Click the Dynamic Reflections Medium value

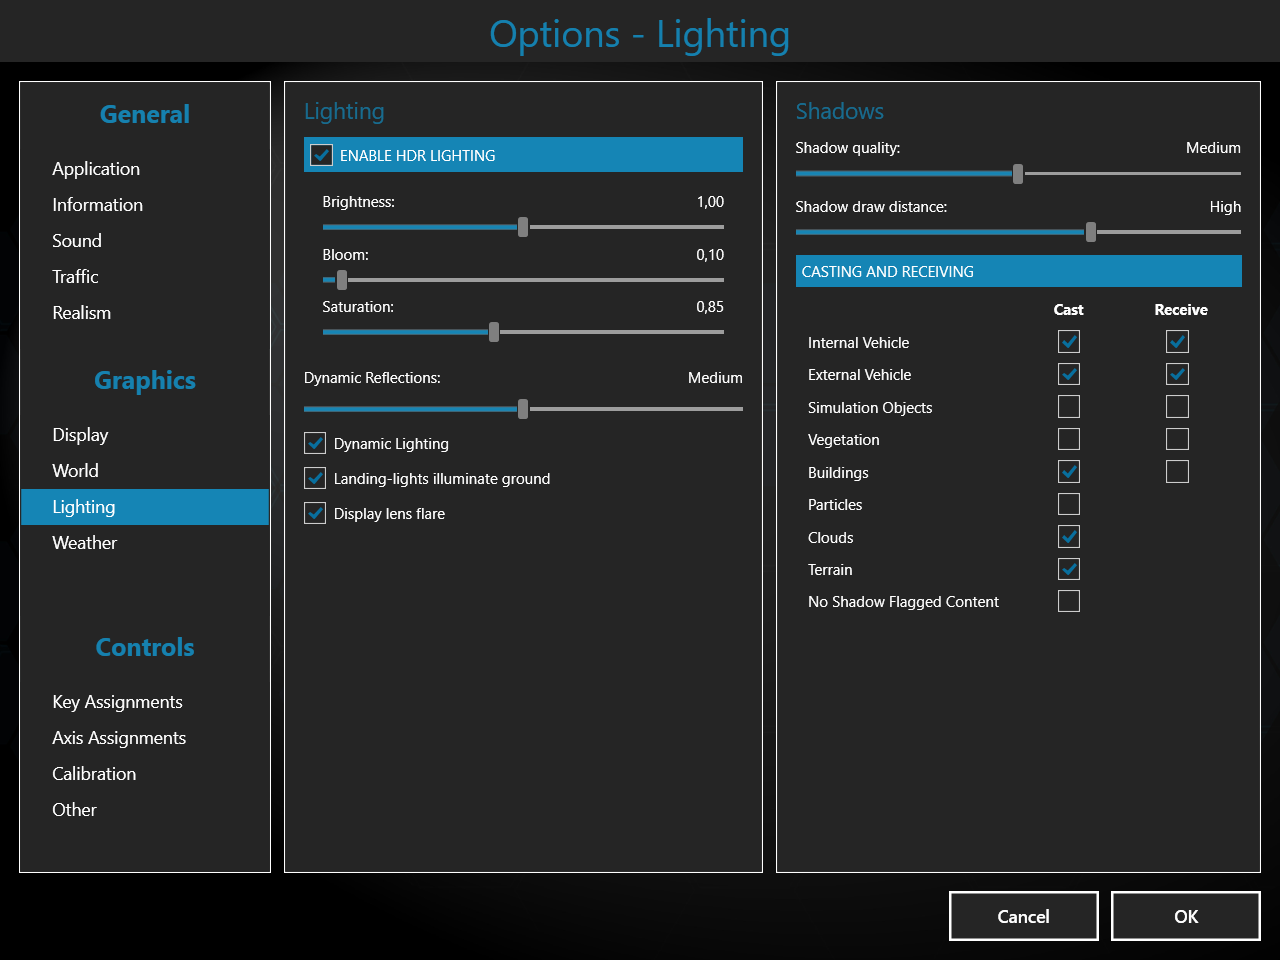click(715, 378)
